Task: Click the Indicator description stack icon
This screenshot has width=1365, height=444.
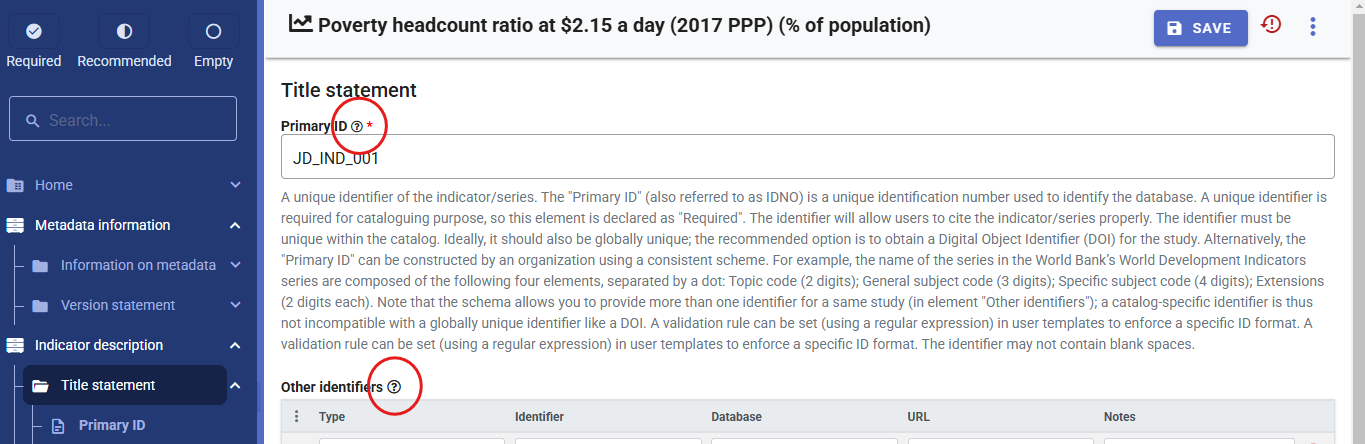Action: tap(15, 345)
